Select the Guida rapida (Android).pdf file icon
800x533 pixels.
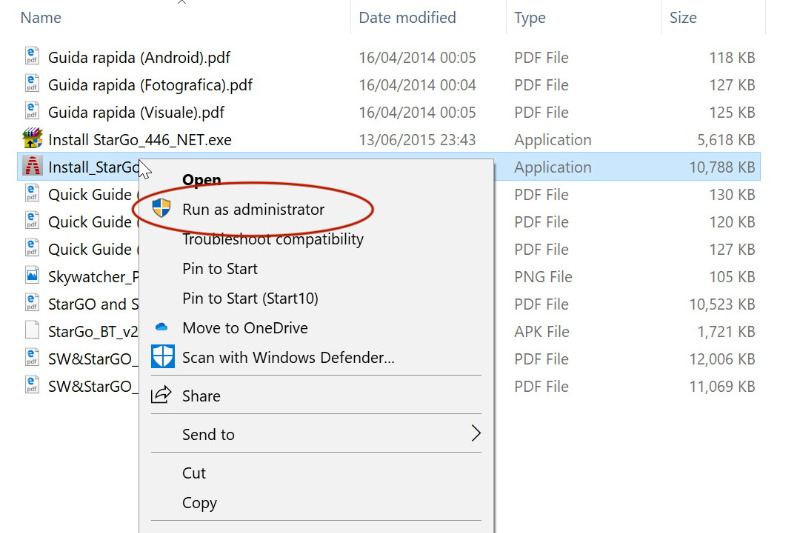[32, 56]
